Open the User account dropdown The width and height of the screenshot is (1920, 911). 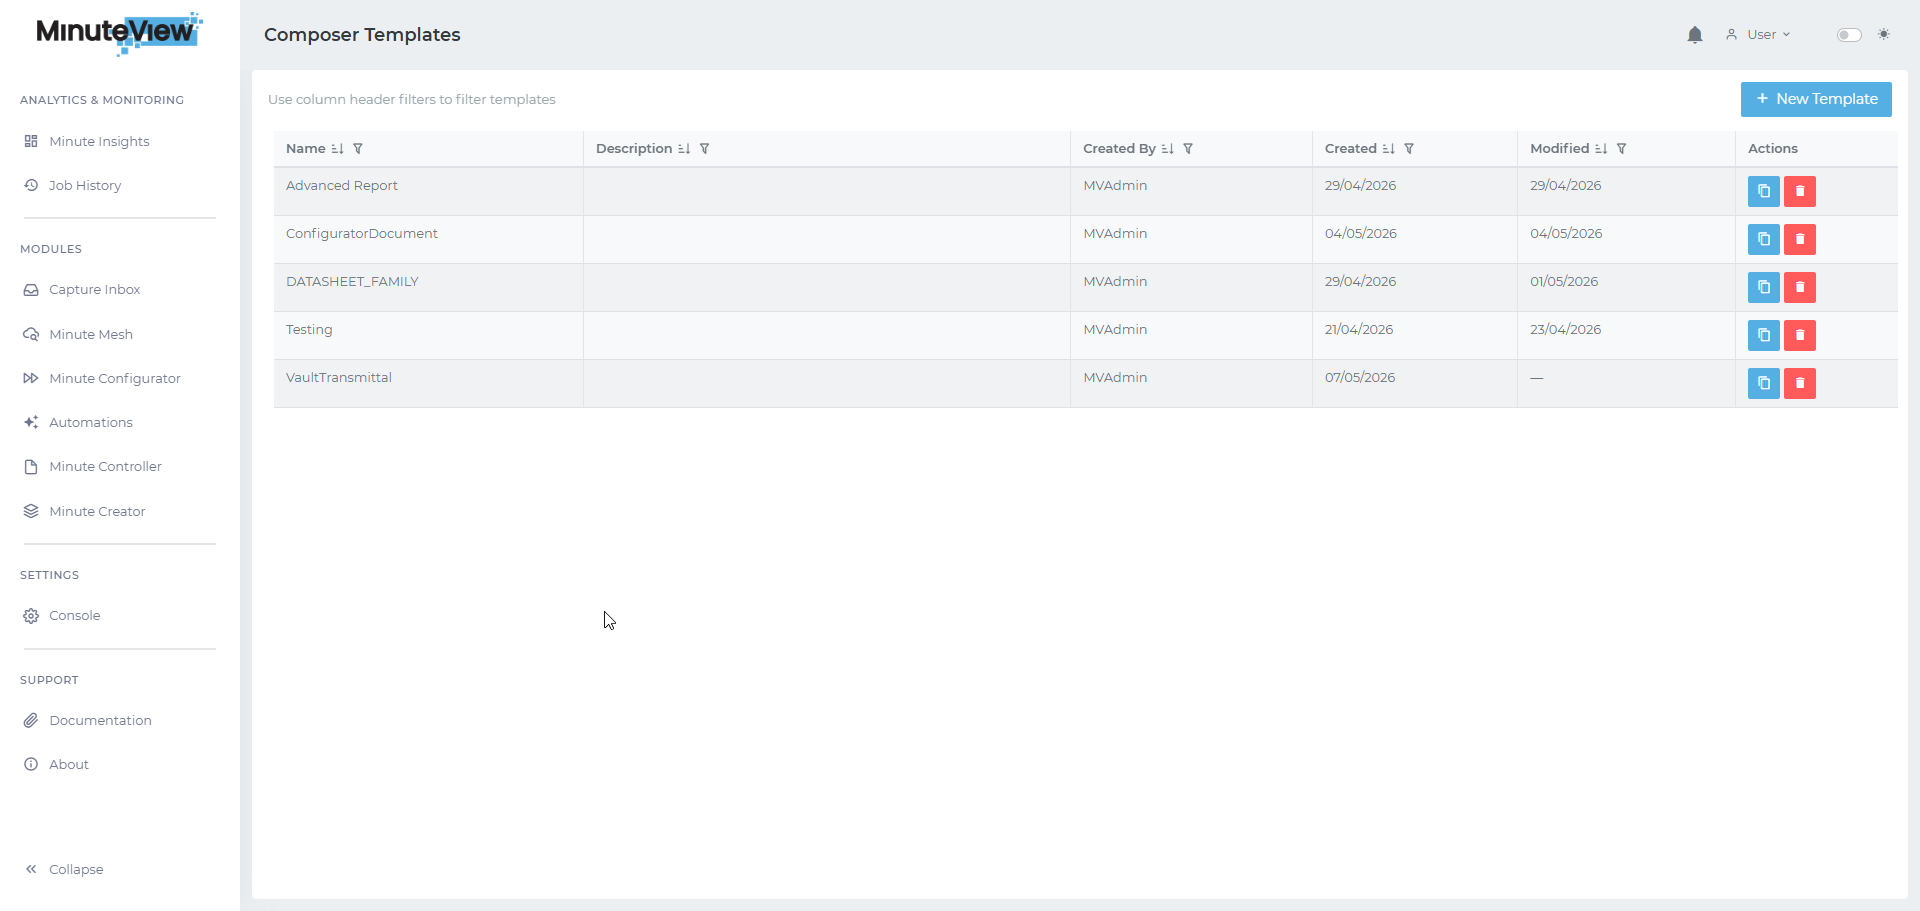[x=1758, y=35]
